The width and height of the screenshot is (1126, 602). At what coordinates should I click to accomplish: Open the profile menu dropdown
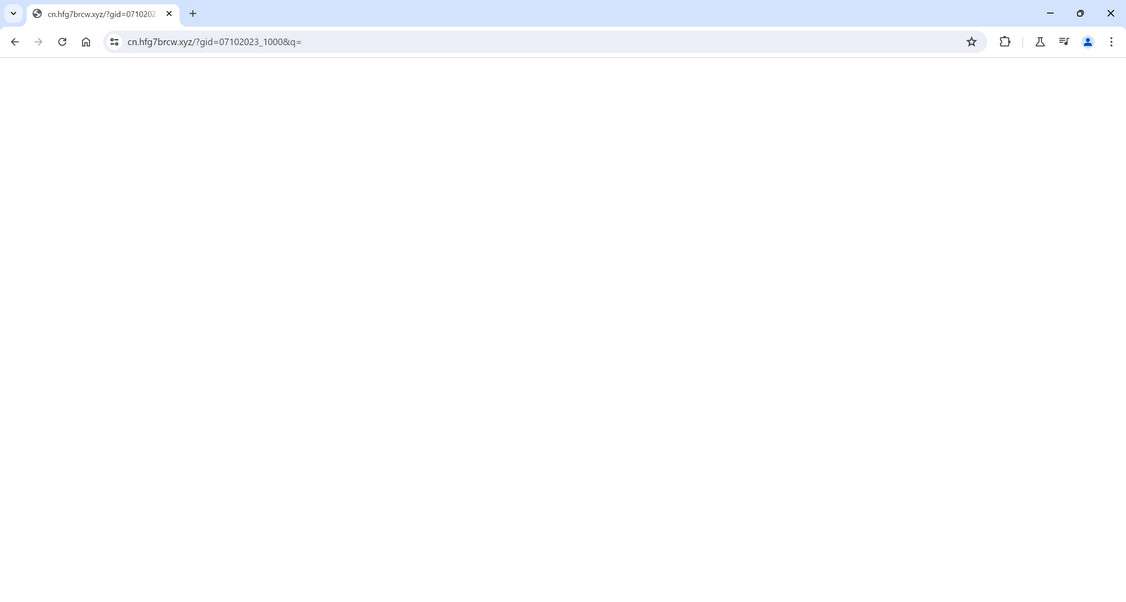(x=1088, y=42)
